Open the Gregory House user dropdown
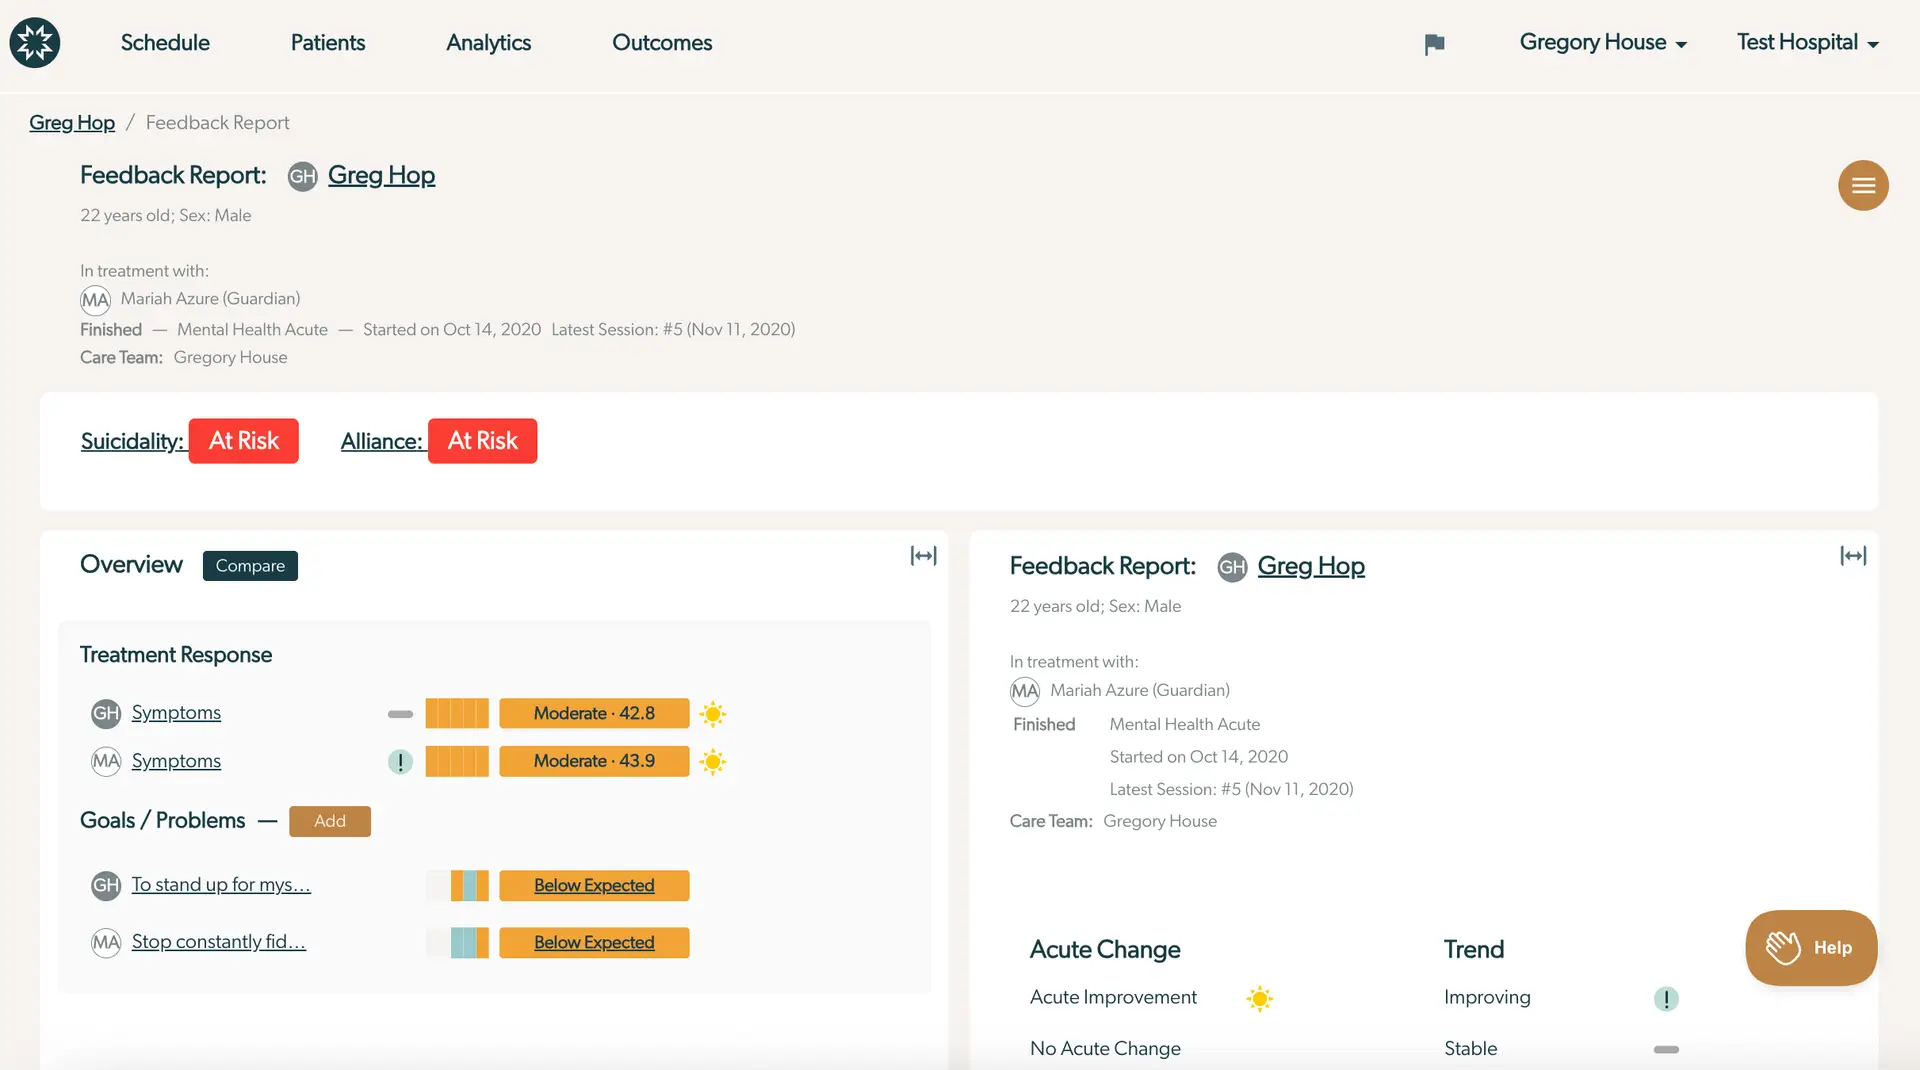The width and height of the screenshot is (1920, 1070). point(1601,42)
